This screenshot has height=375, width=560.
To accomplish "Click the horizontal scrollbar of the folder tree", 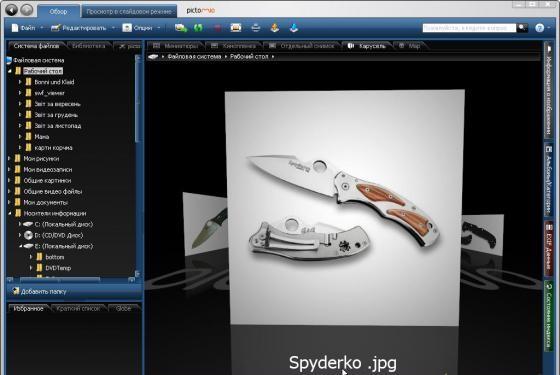I will tap(60, 280).
